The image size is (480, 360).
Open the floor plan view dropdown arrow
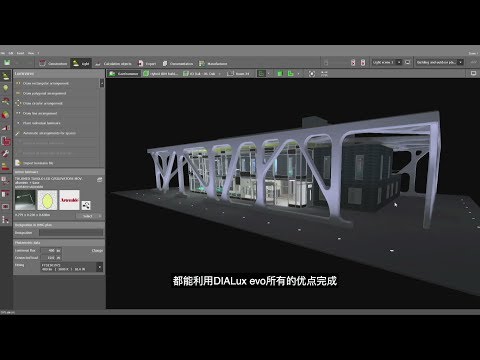click(x=269, y=73)
